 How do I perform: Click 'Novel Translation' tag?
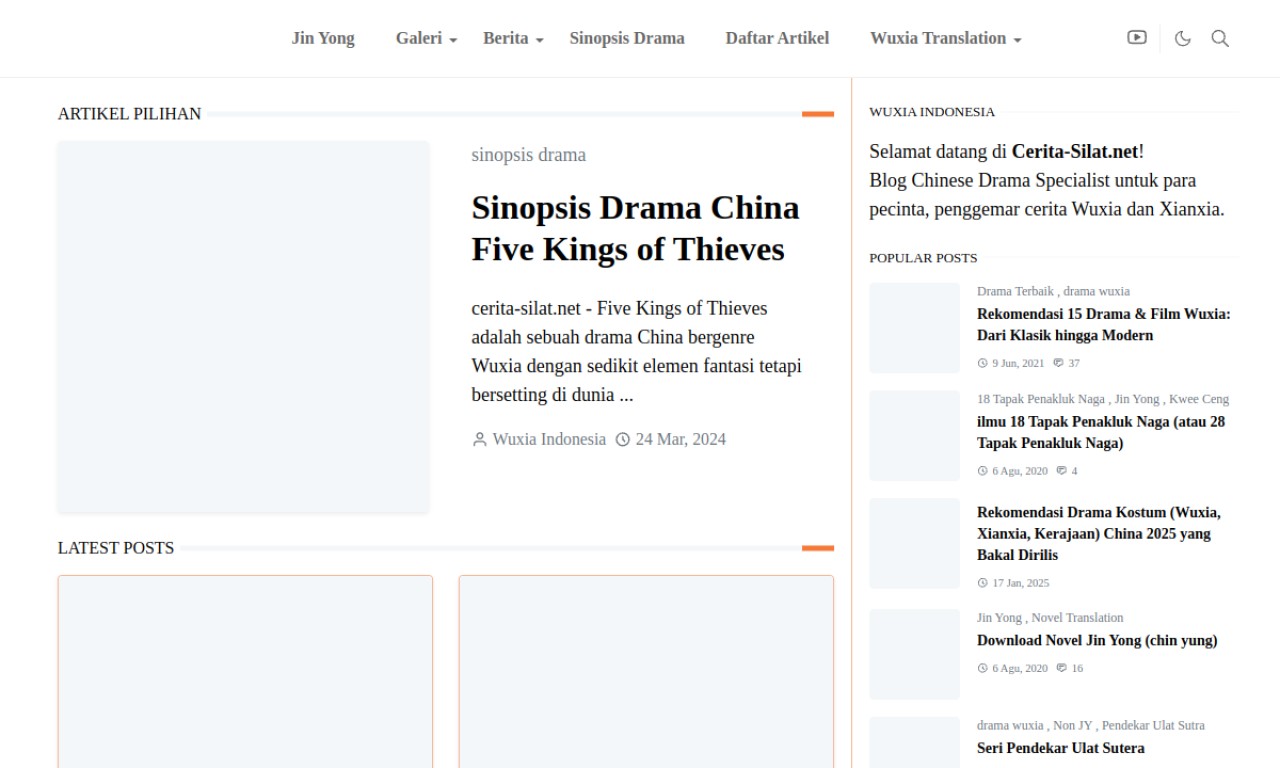pyautogui.click(x=1077, y=618)
